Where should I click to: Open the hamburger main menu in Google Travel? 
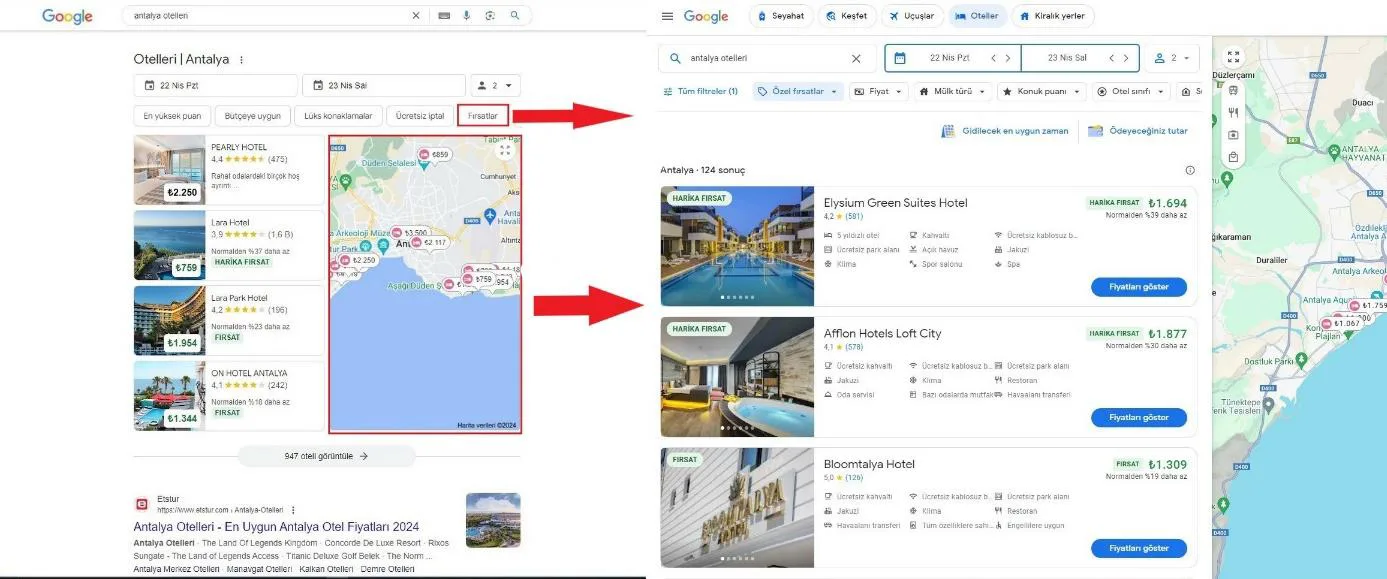click(667, 16)
